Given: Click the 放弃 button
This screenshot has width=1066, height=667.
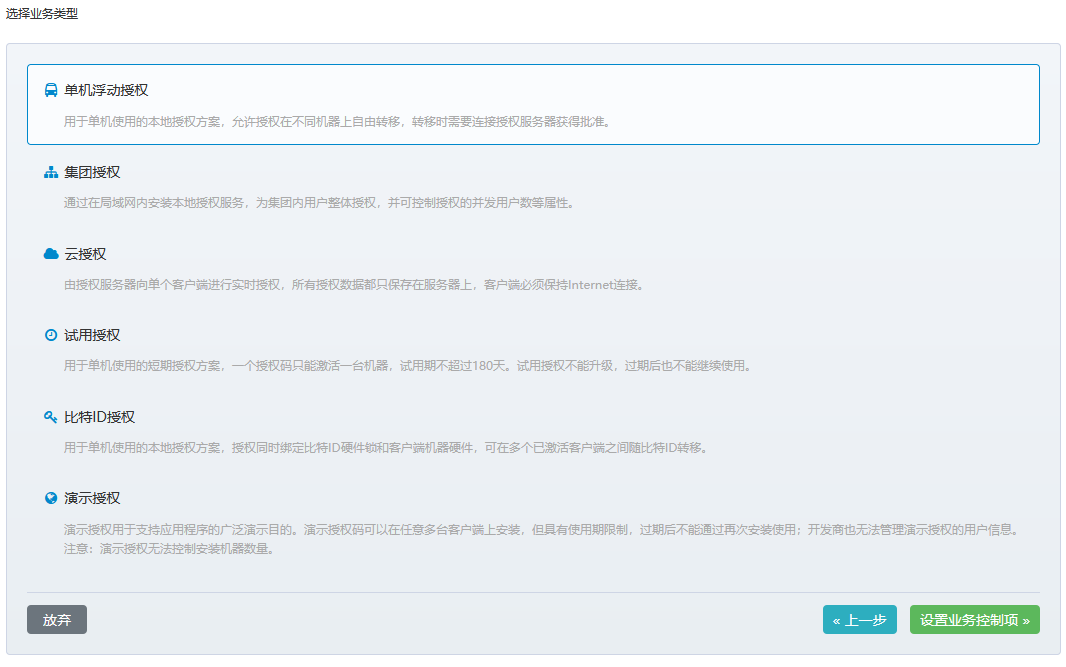Looking at the screenshot, I should 56,619.
